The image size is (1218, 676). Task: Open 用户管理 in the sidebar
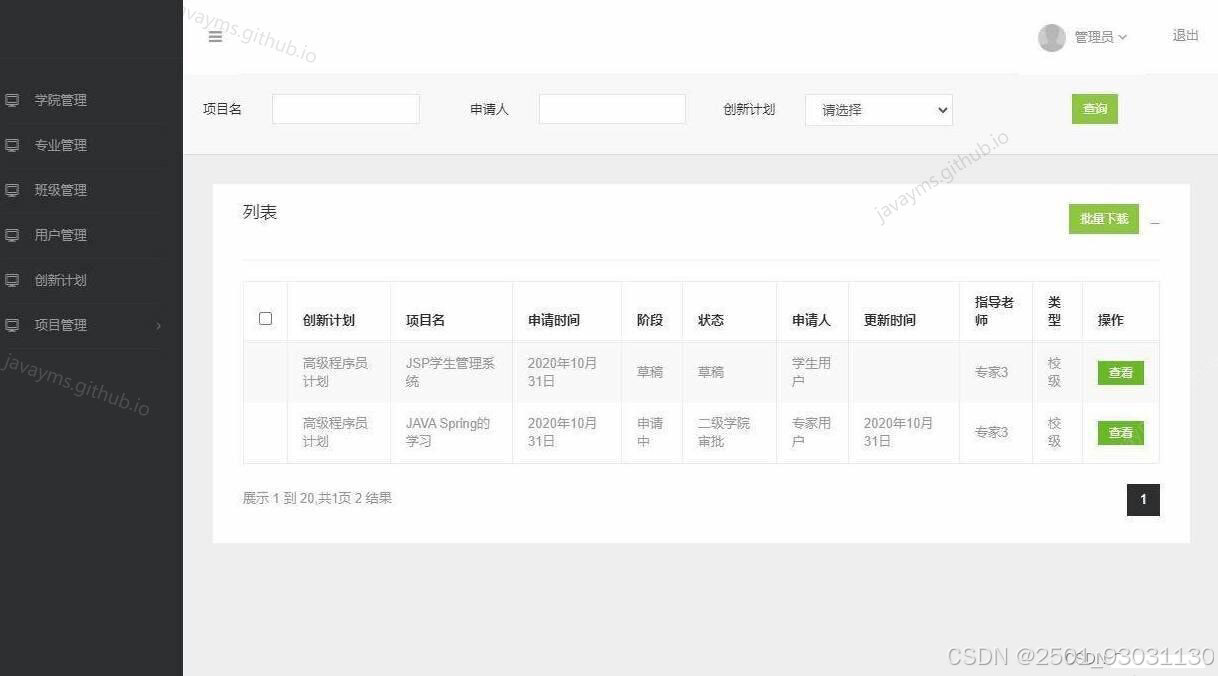coord(61,235)
